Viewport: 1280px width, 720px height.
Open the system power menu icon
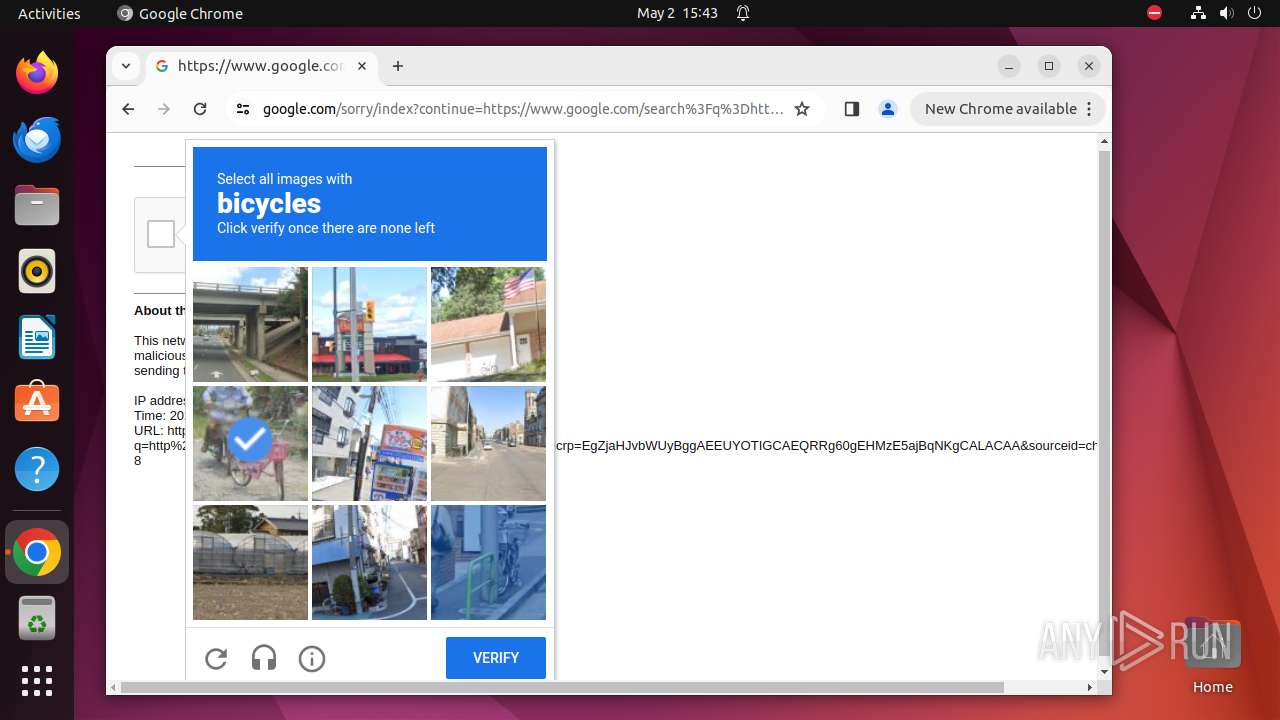pyautogui.click(x=1254, y=13)
